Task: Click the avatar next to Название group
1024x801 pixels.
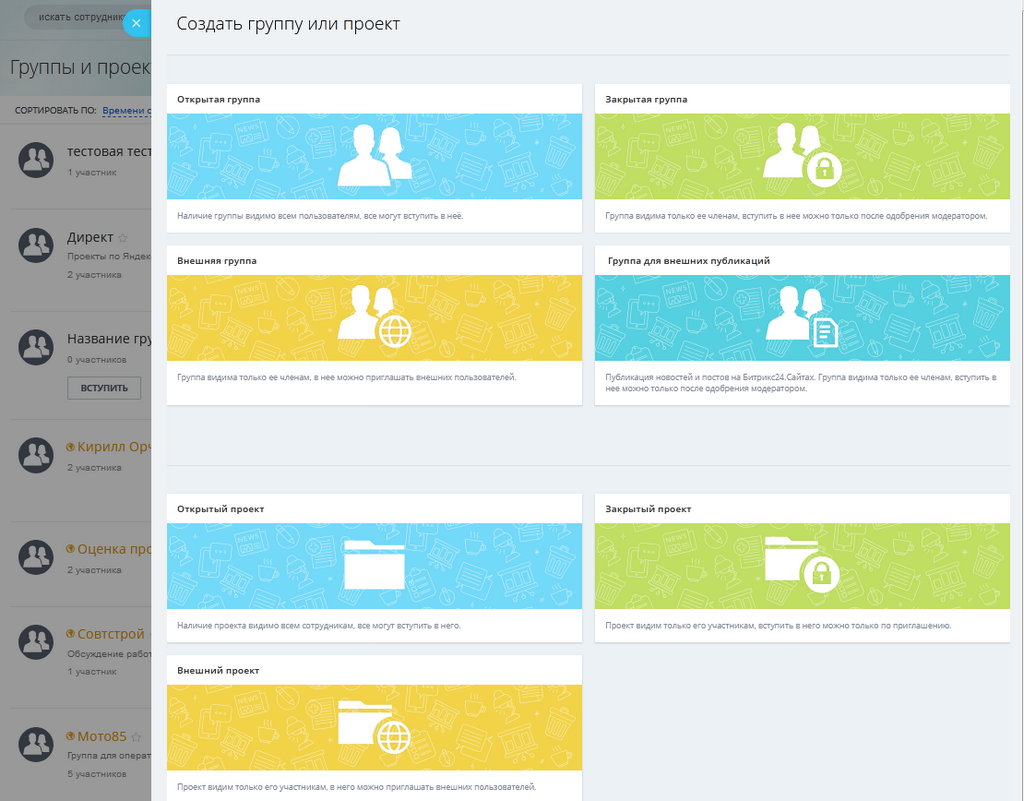Action: coord(36,347)
